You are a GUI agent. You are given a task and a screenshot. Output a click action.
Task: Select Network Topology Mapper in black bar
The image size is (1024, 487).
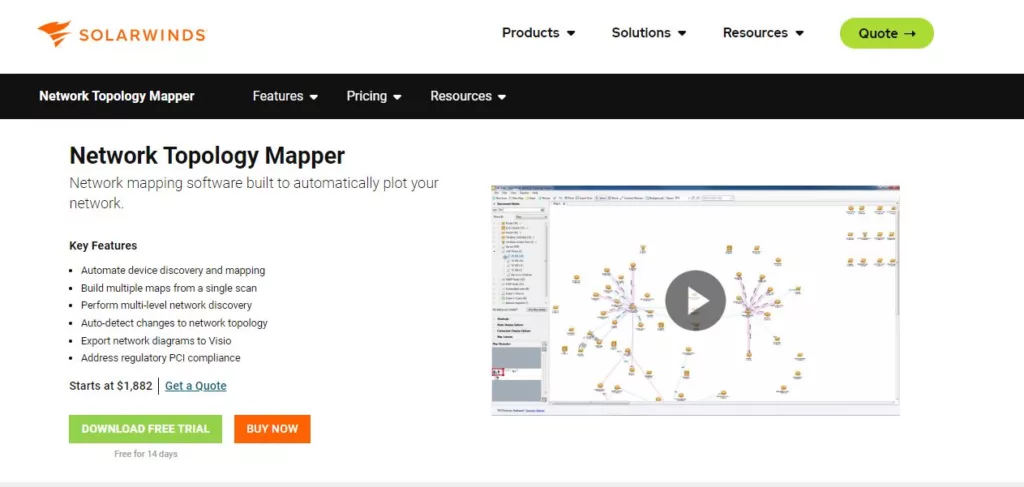[x=117, y=96]
